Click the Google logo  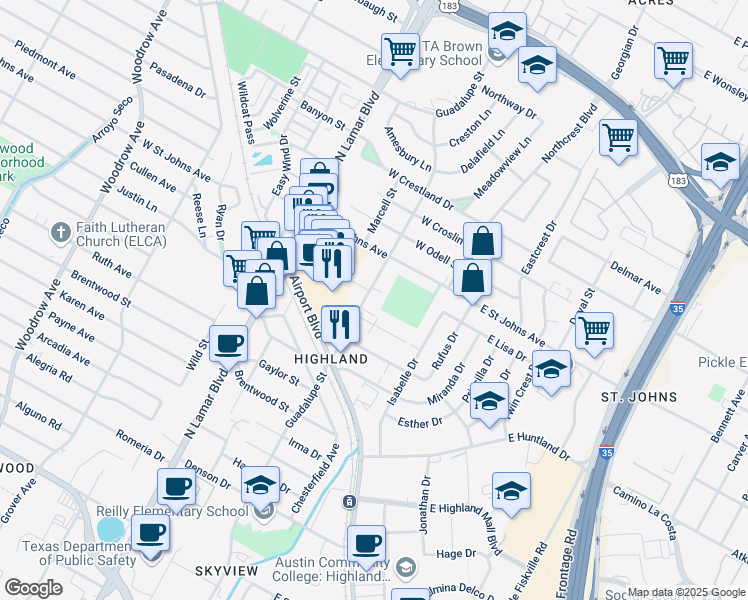33,589
